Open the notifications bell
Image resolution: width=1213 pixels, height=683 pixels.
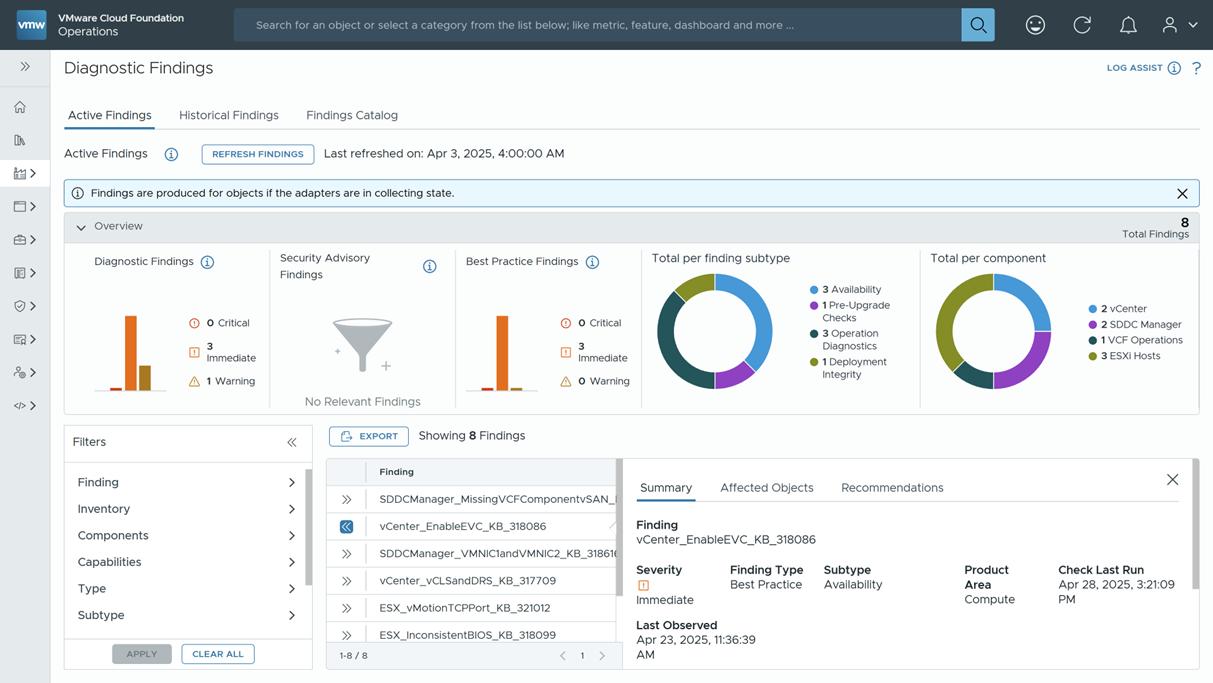pos(1128,25)
